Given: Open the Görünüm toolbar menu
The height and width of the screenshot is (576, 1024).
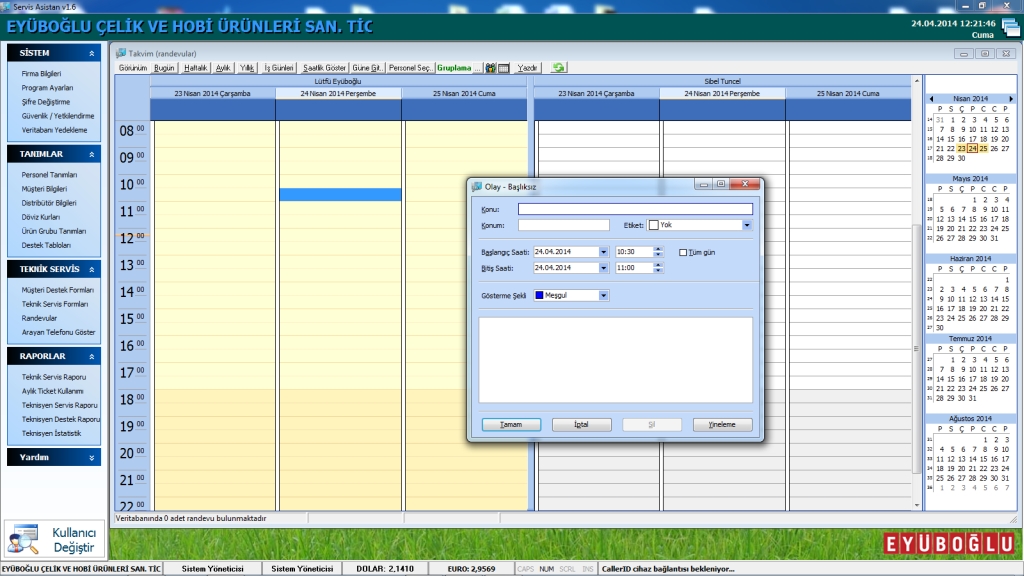Looking at the screenshot, I should click(x=133, y=68).
